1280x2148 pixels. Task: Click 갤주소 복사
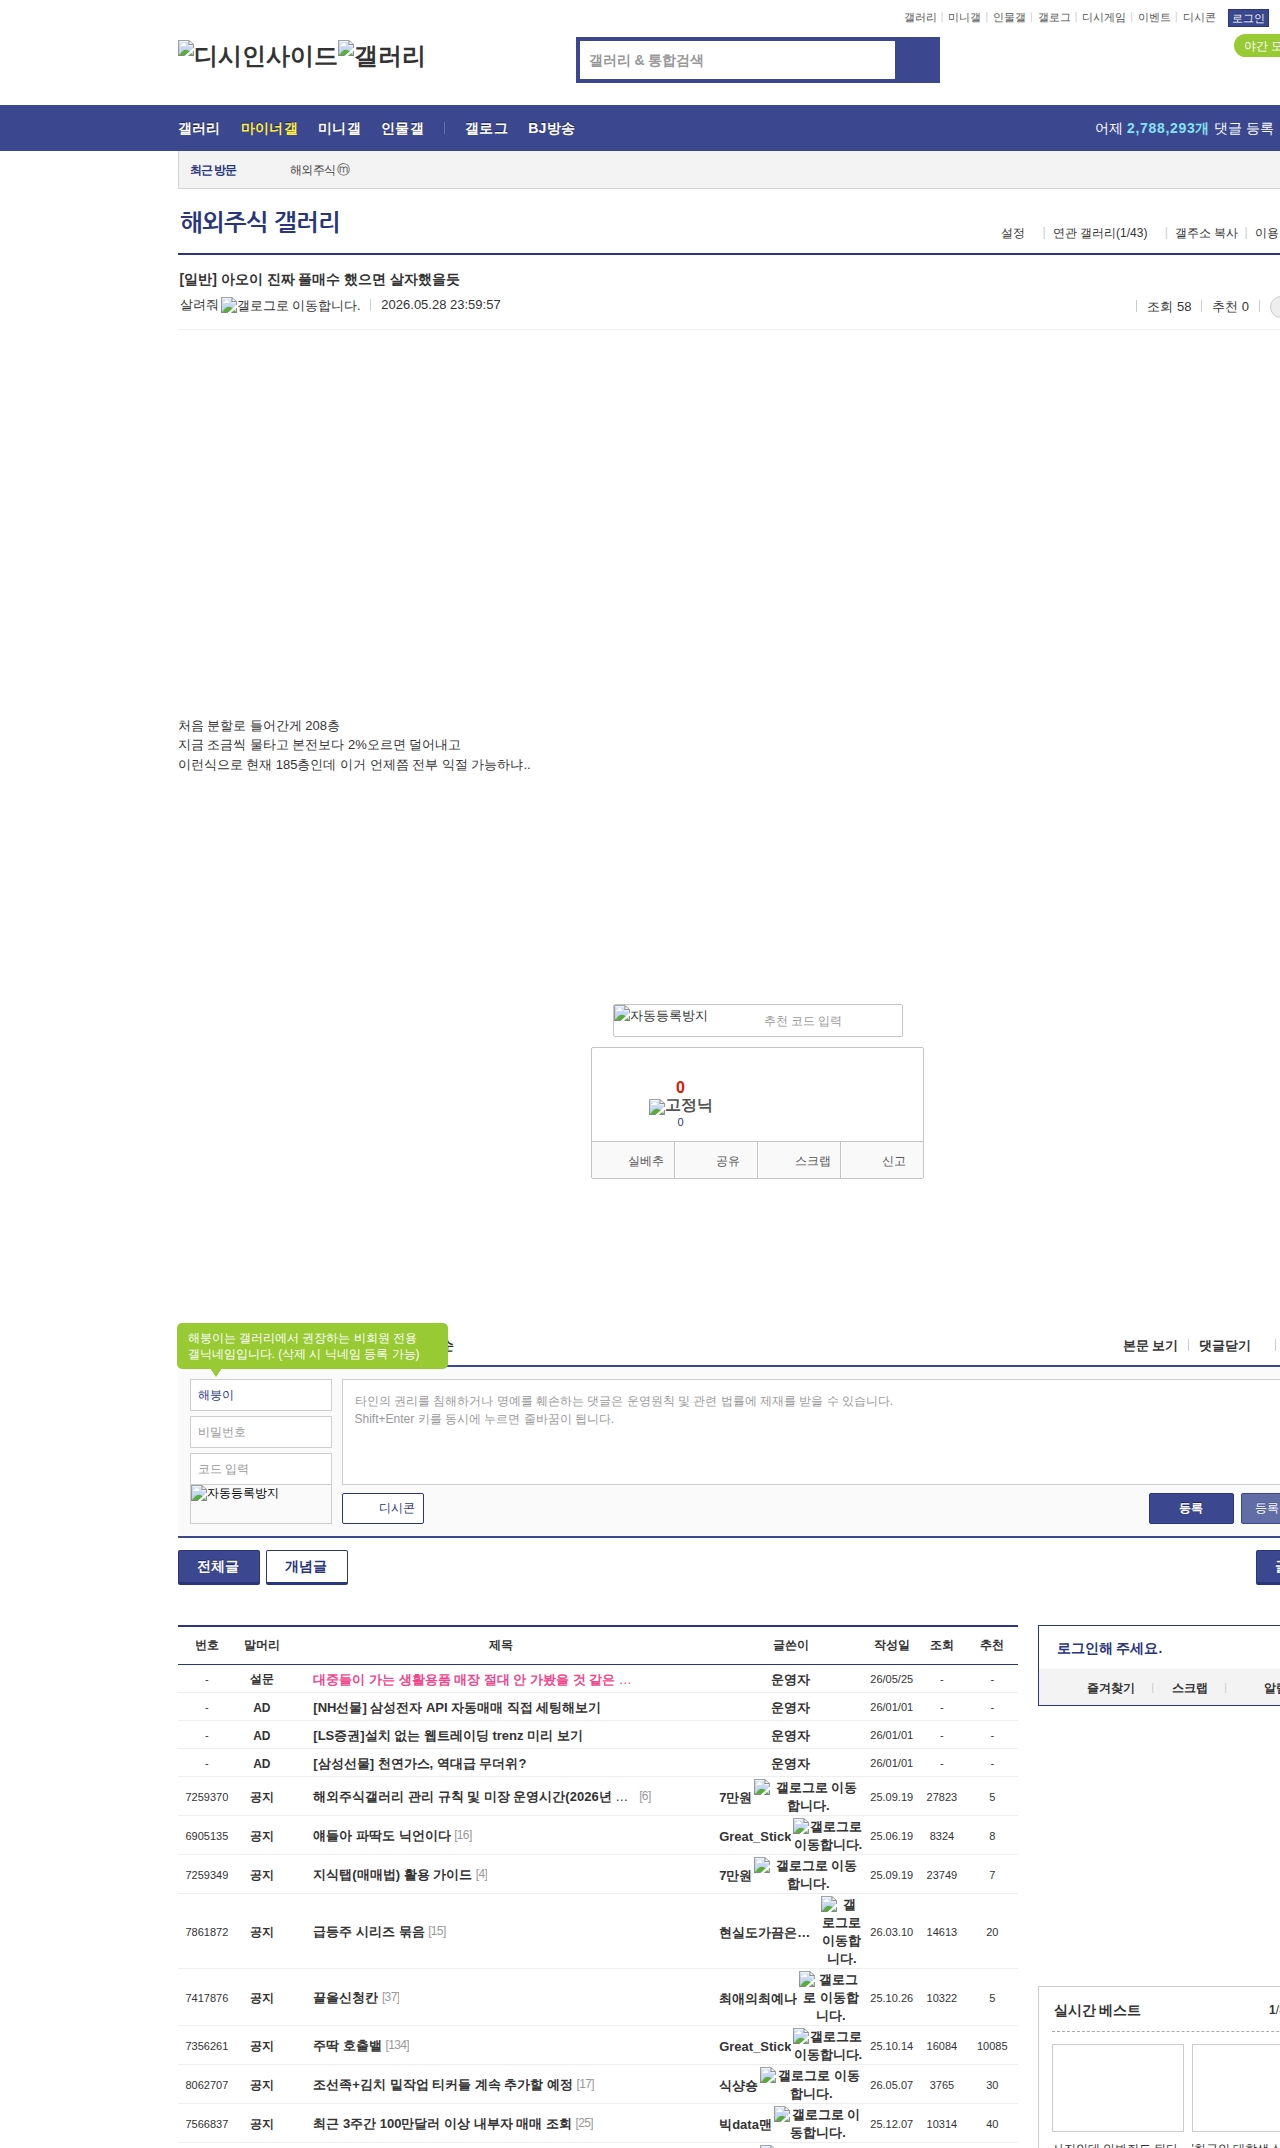pyautogui.click(x=1206, y=233)
